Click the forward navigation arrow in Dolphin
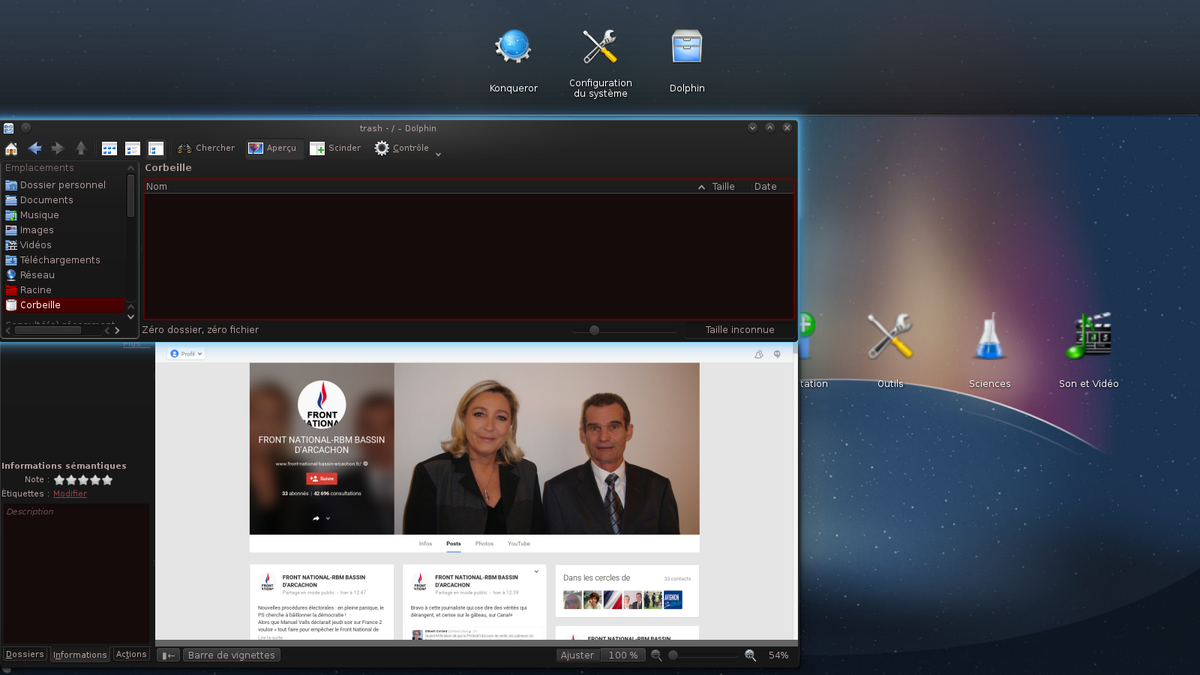The image size is (1200, 675). click(x=57, y=148)
